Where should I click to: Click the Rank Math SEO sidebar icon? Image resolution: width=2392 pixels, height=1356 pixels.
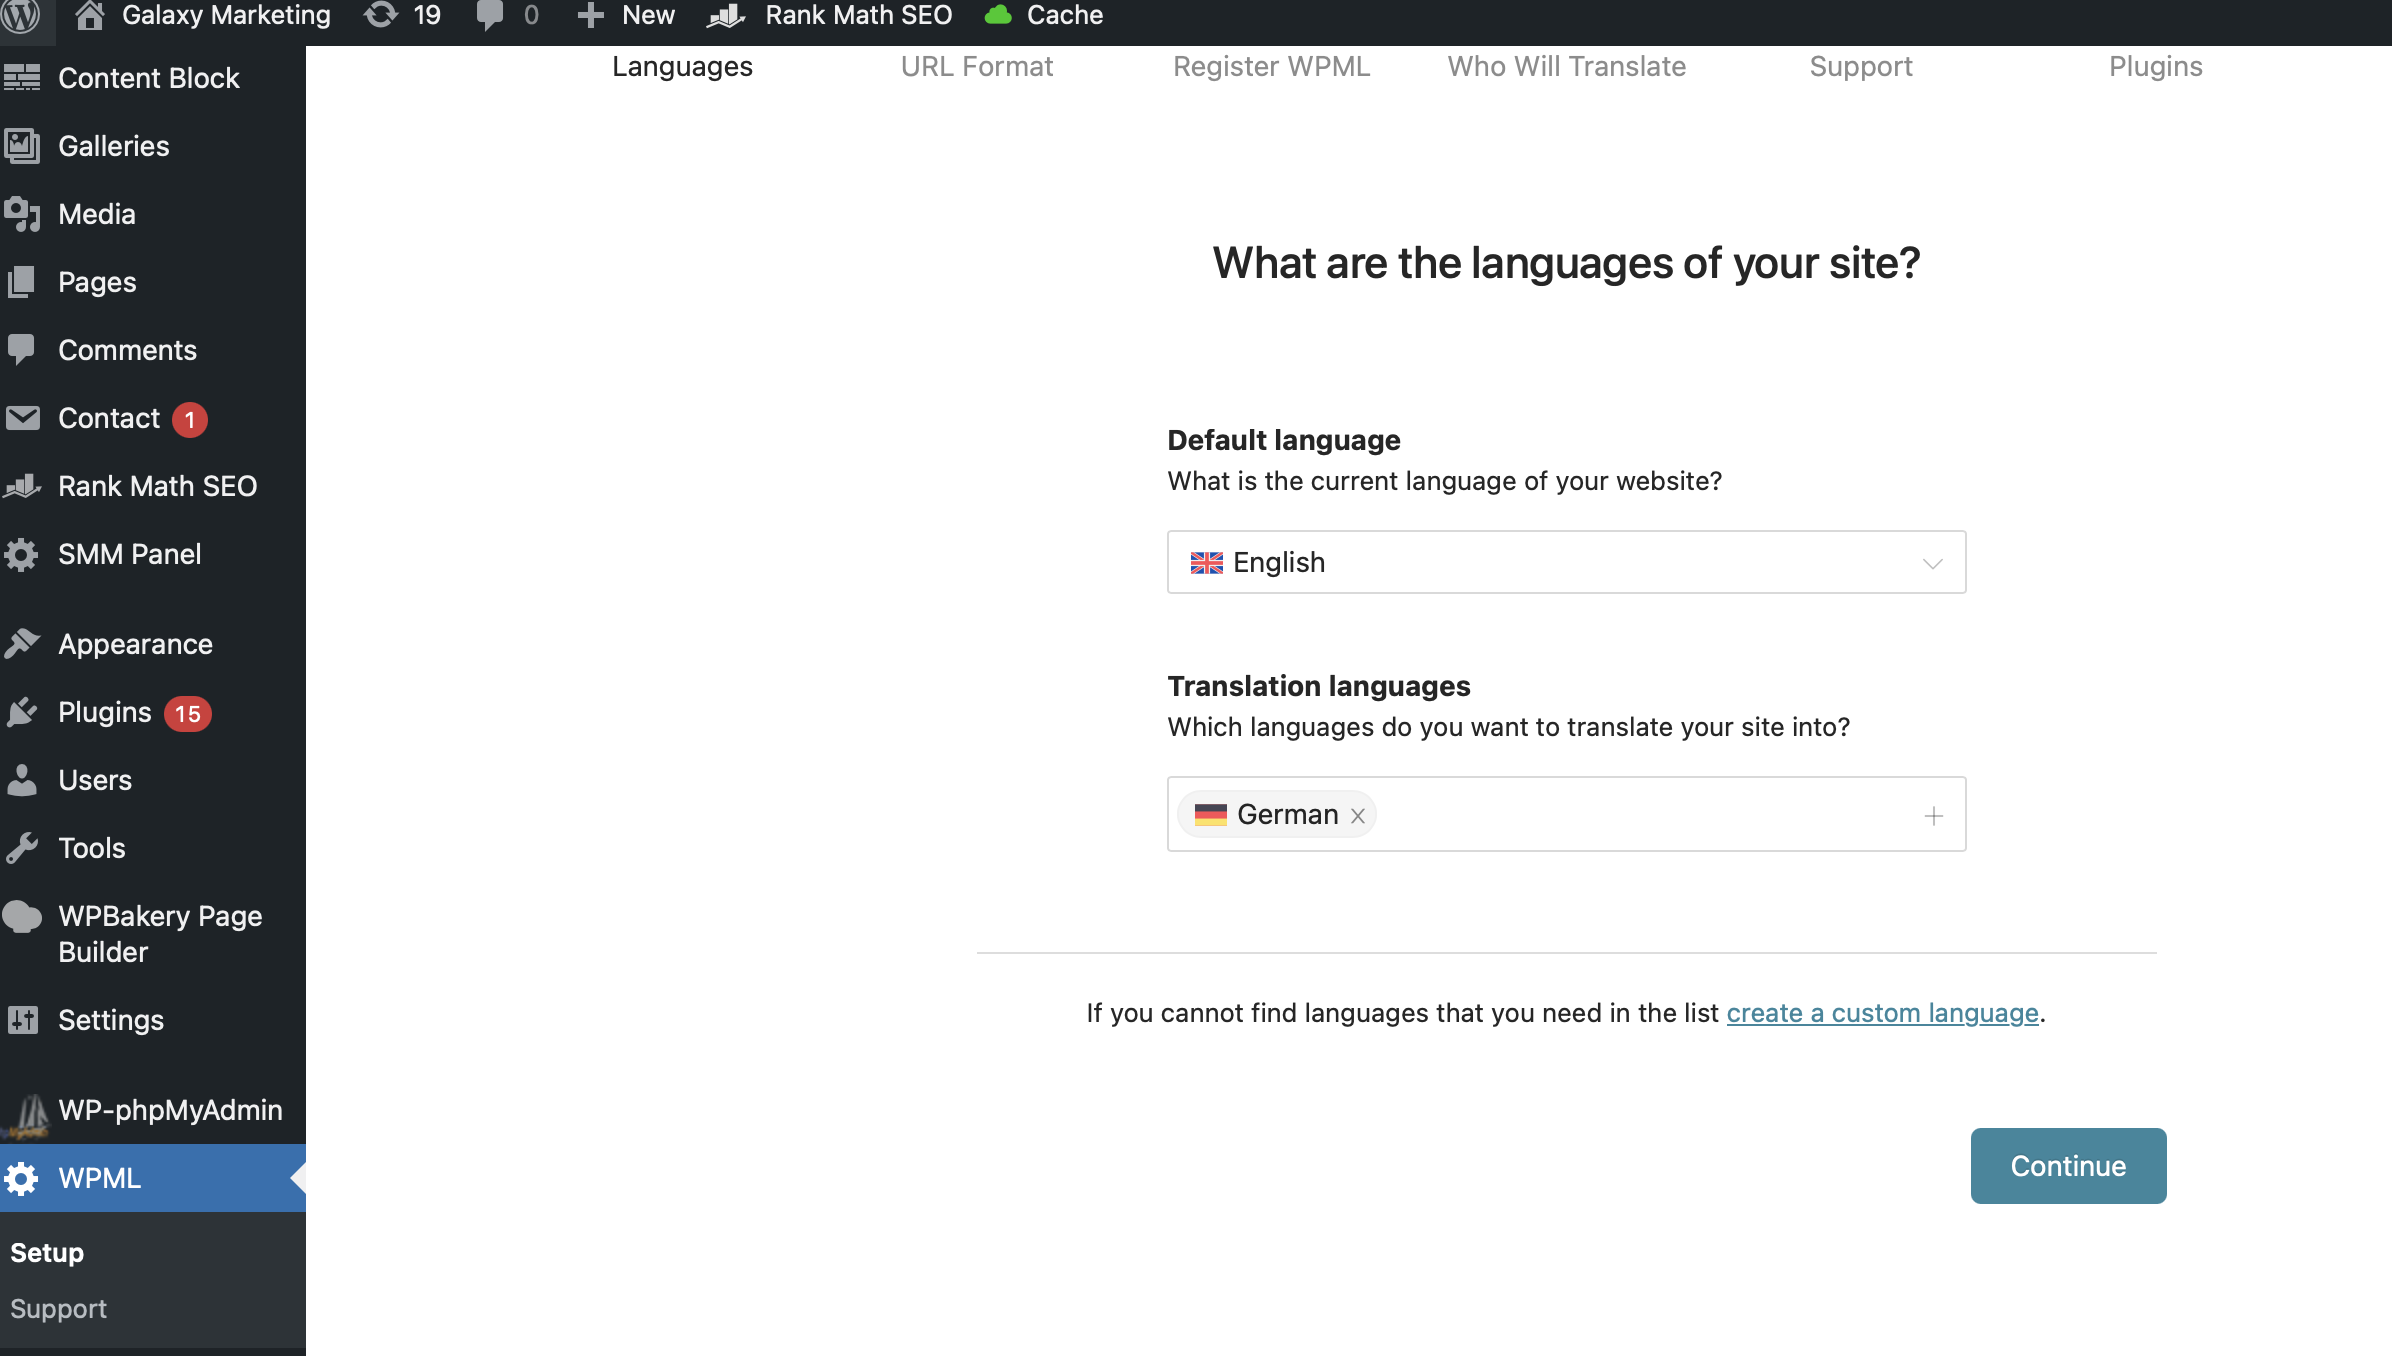[x=22, y=486]
